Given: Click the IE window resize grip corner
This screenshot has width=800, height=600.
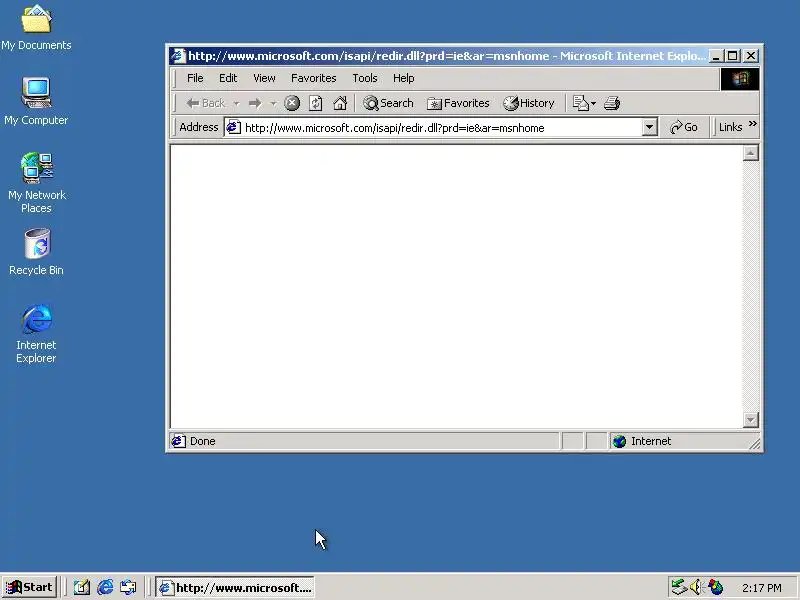Looking at the screenshot, I should pos(755,444).
